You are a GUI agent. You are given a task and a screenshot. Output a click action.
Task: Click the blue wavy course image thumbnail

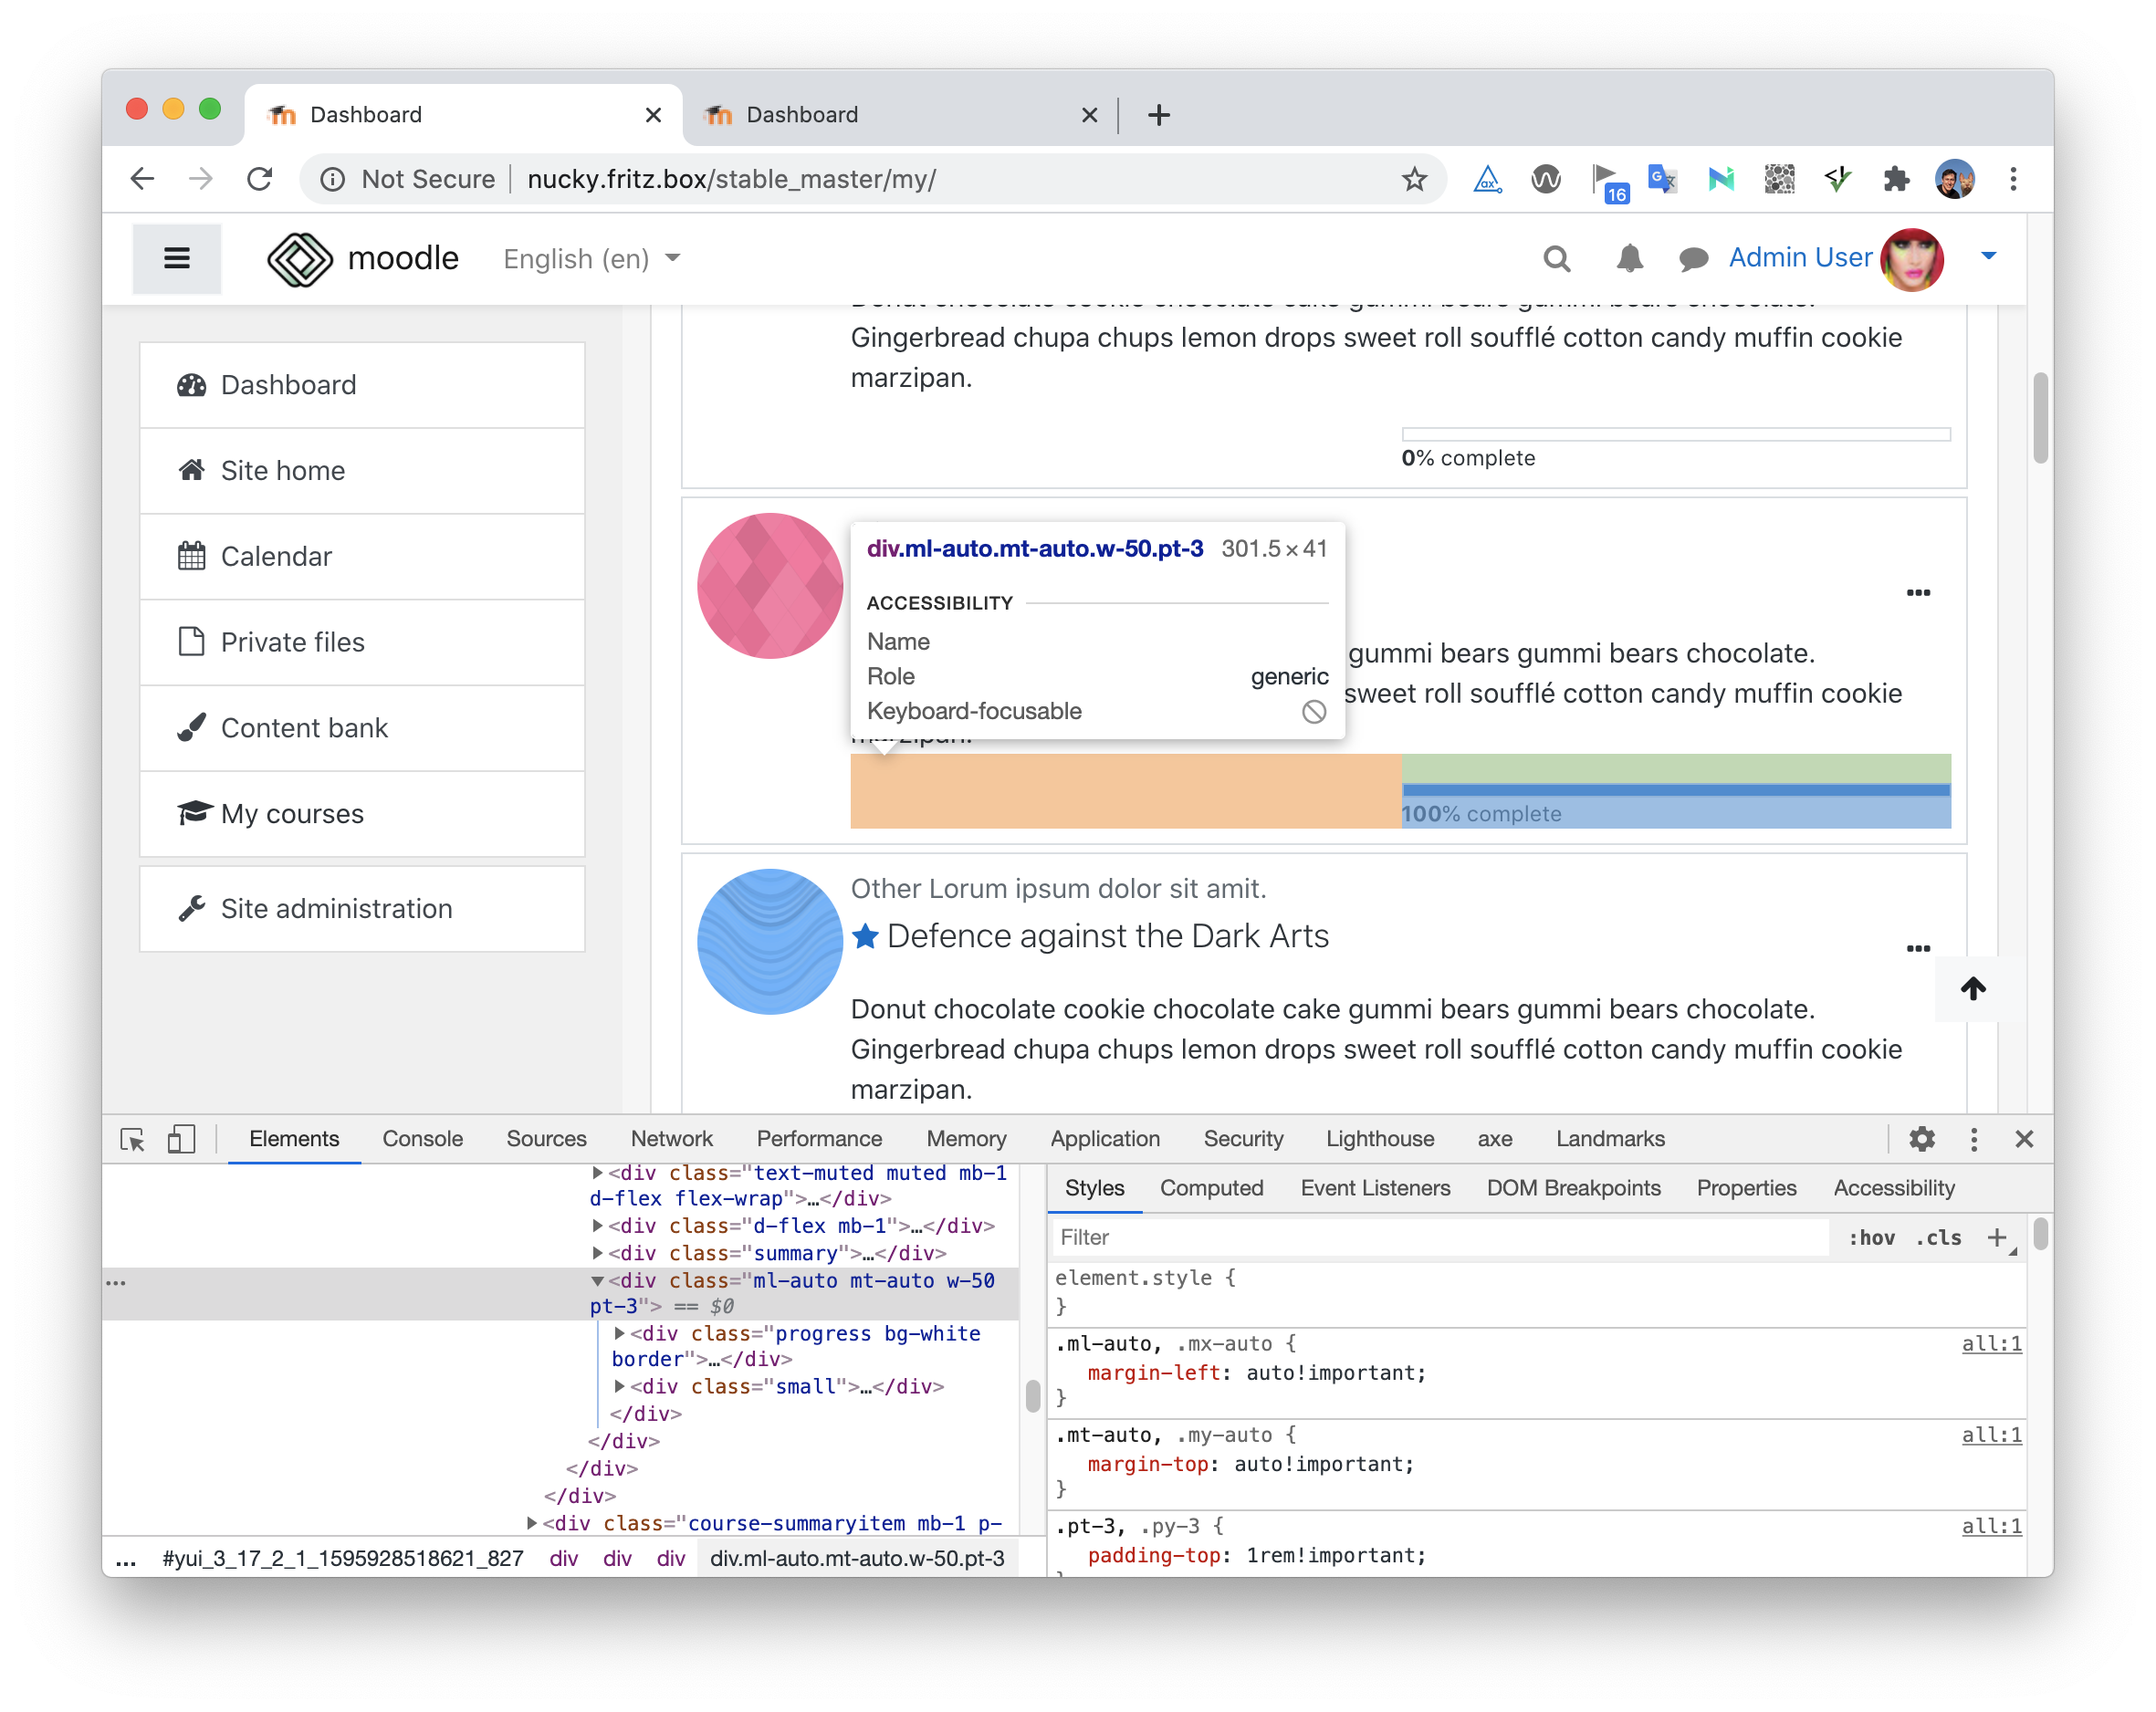(x=770, y=942)
